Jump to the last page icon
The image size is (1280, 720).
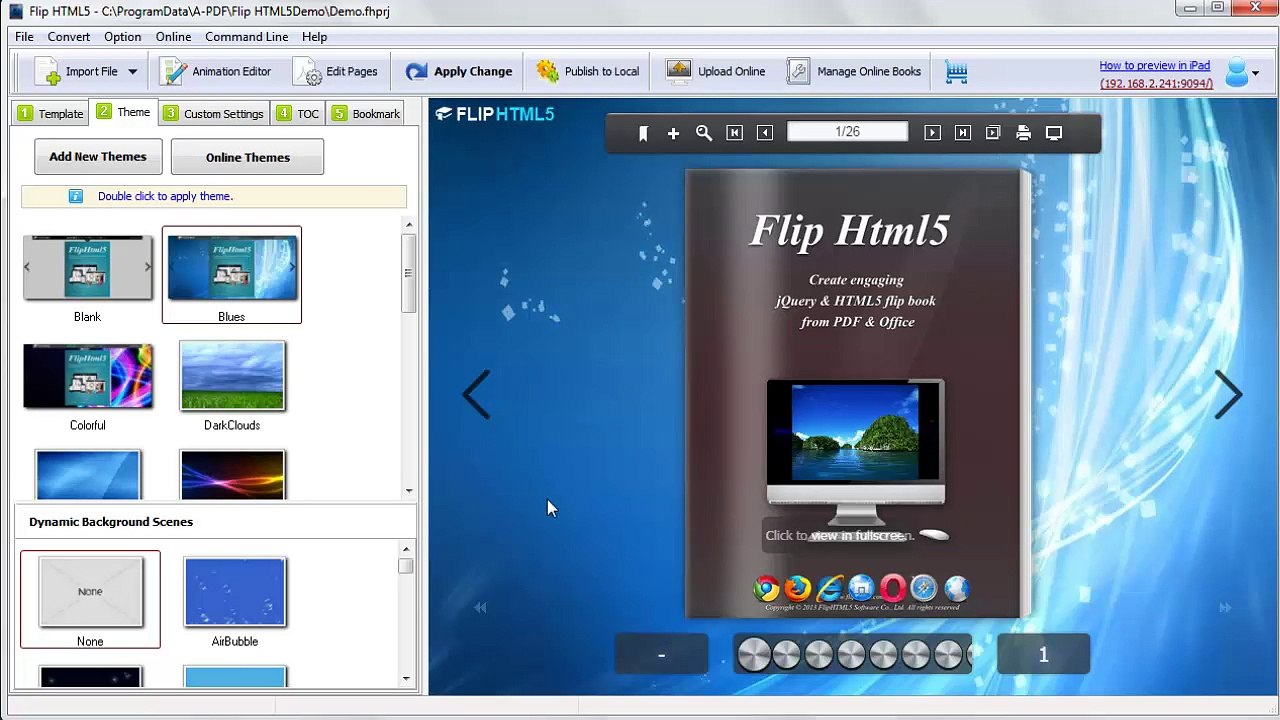tap(962, 133)
